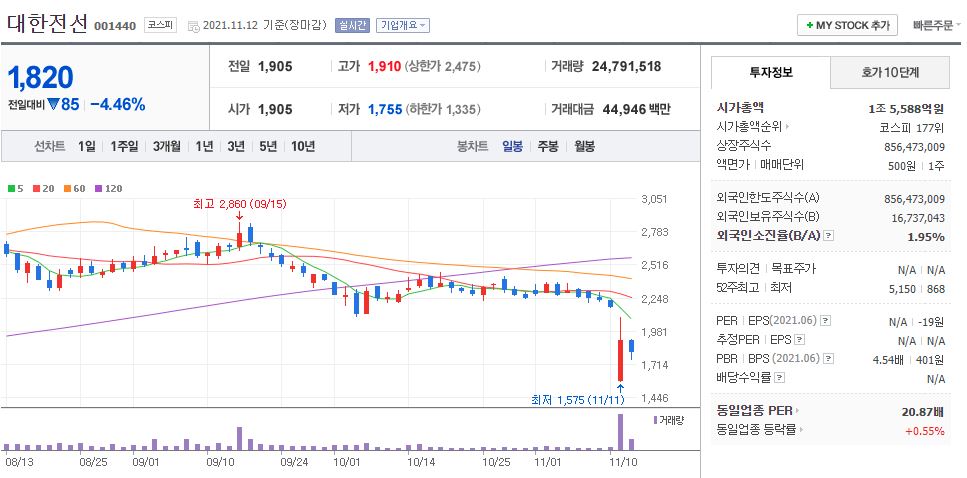Click the calendar icon beside 2021.11.12
This screenshot has width=967, height=478.
tap(192, 26)
